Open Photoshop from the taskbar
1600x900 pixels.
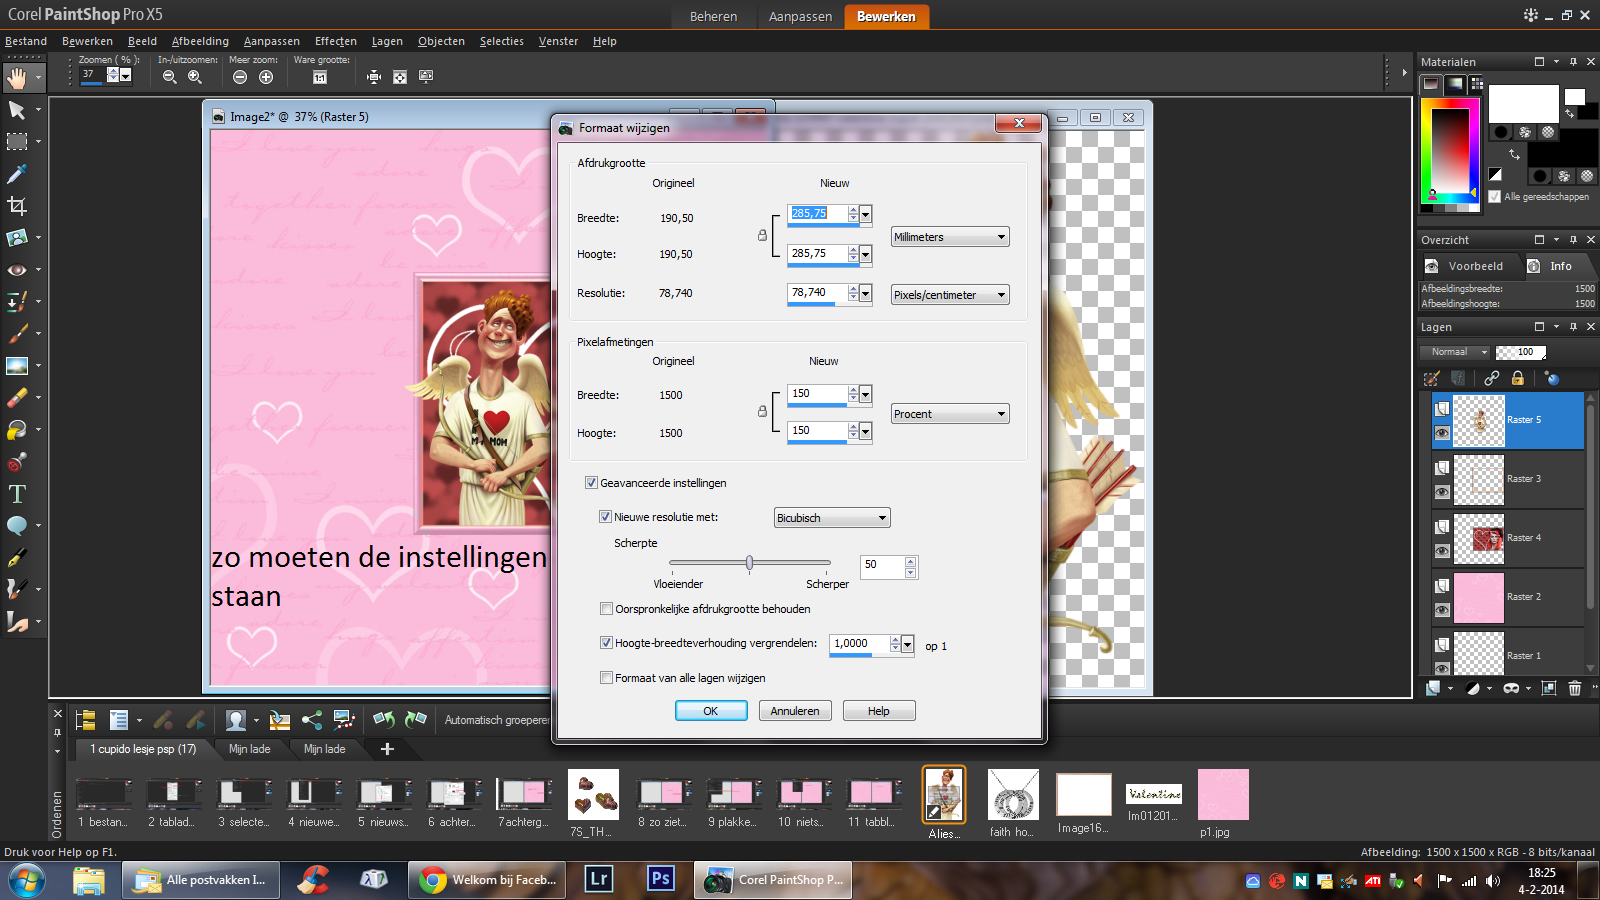[660, 879]
